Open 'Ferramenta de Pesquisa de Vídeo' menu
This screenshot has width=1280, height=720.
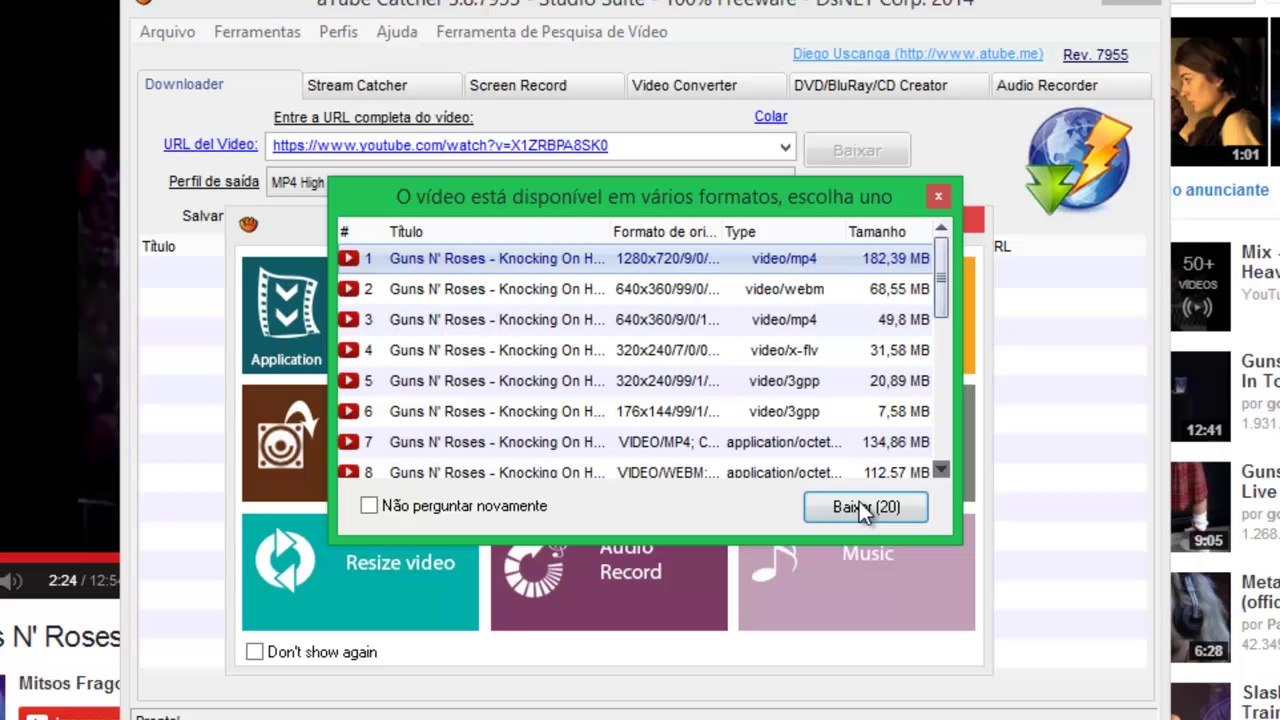(x=552, y=32)
